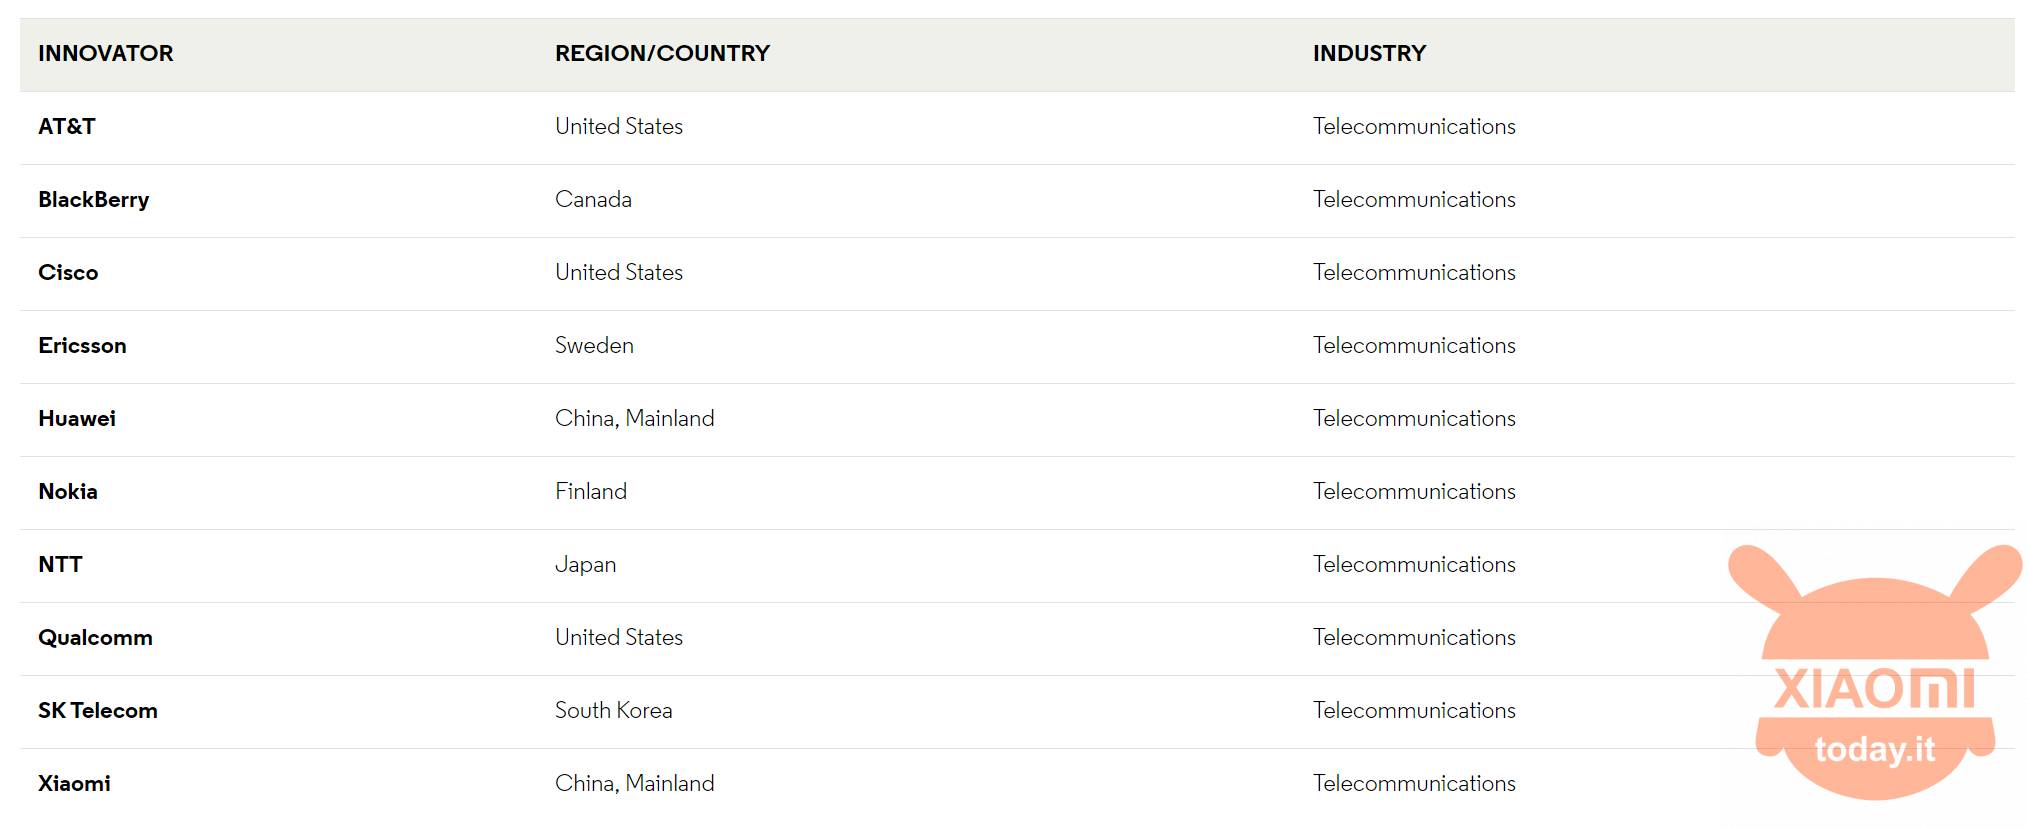2028x829 pixels.
Task: Select Japan in the NTT row
Action: (x=585, y=565)
